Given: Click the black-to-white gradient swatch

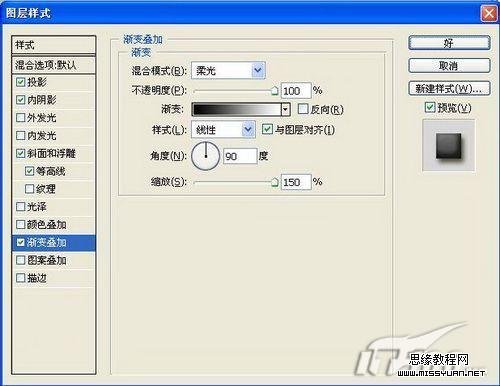Looking at the screenshot, I should click(237, 109).
